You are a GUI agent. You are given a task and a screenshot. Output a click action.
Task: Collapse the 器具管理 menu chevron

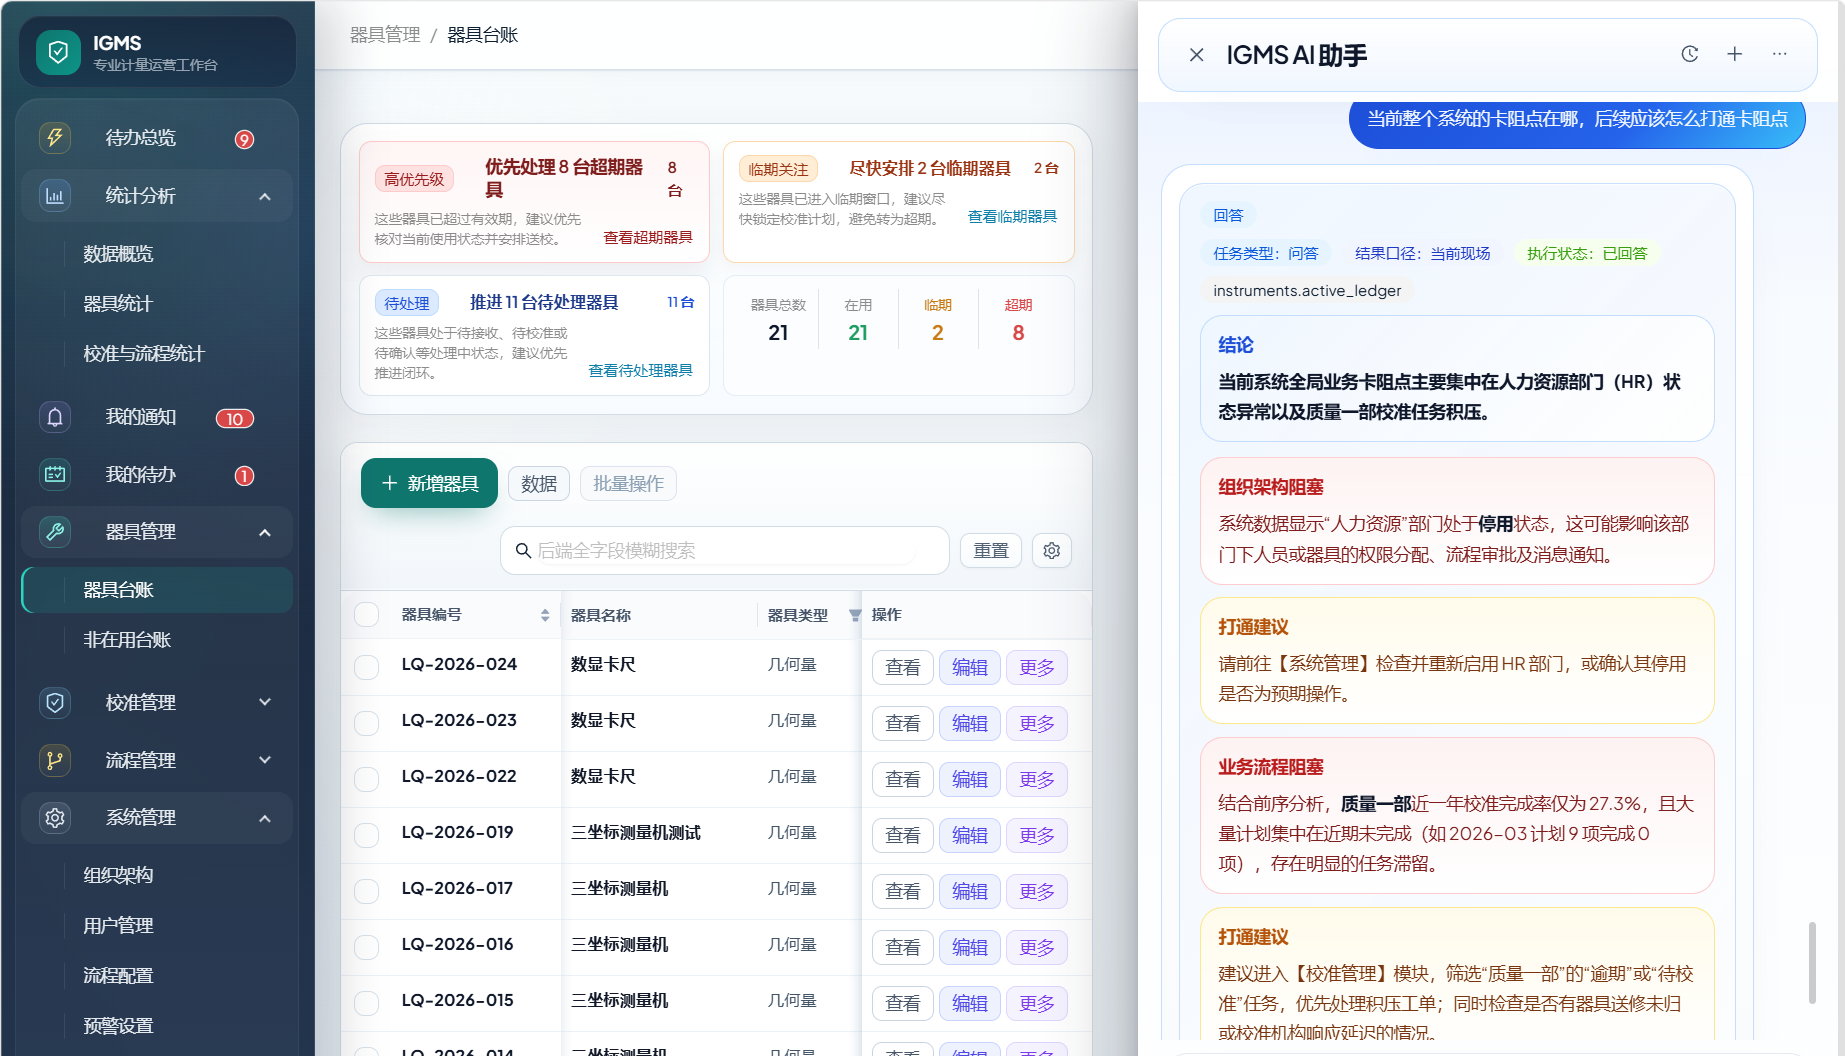[x=265, y=533]
